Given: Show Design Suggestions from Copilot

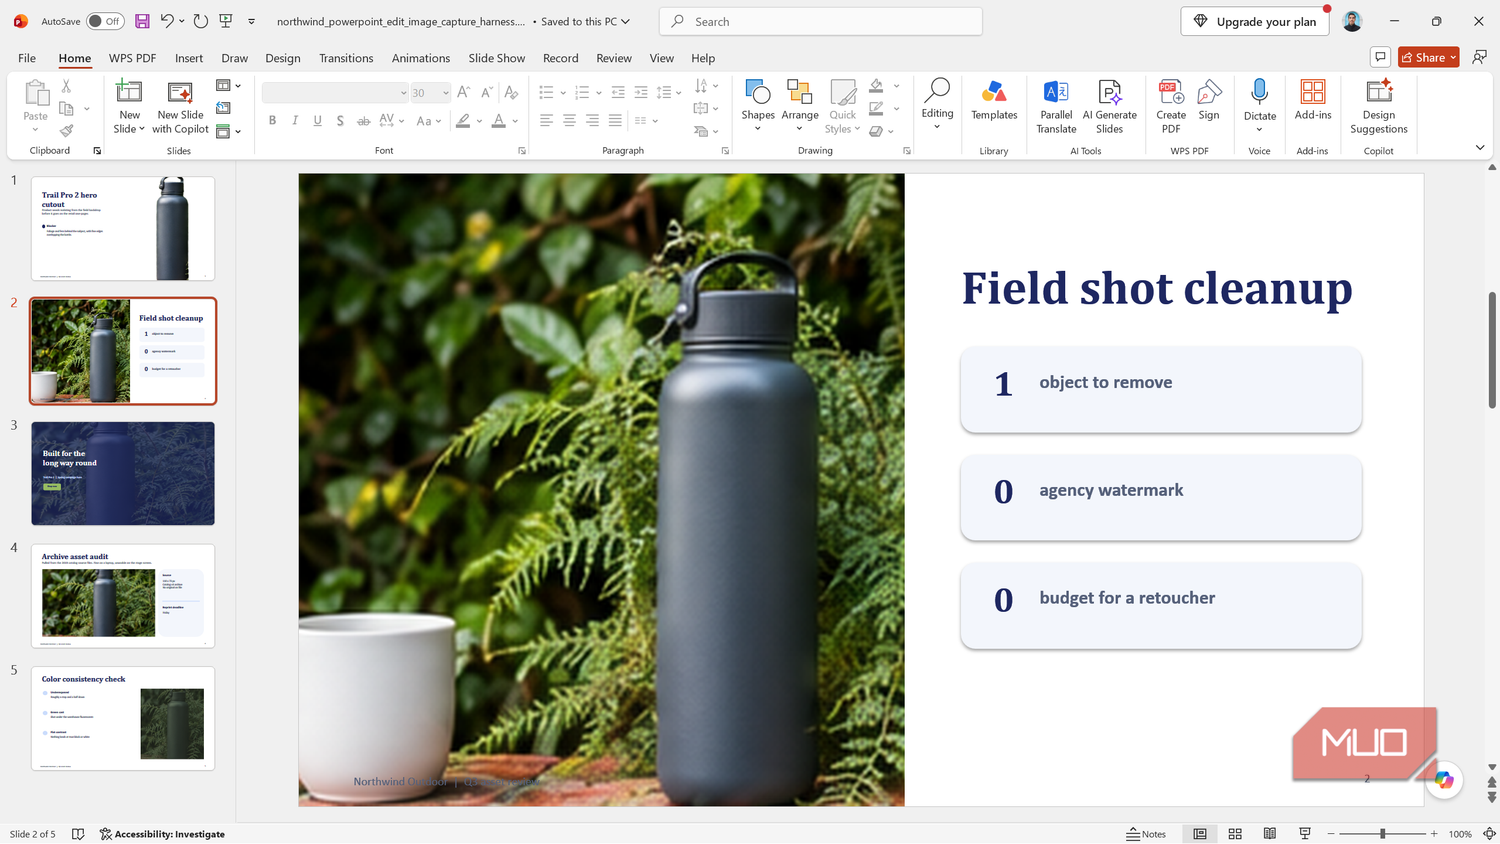Looking at the screenshot, I should tap(1379, 106).
